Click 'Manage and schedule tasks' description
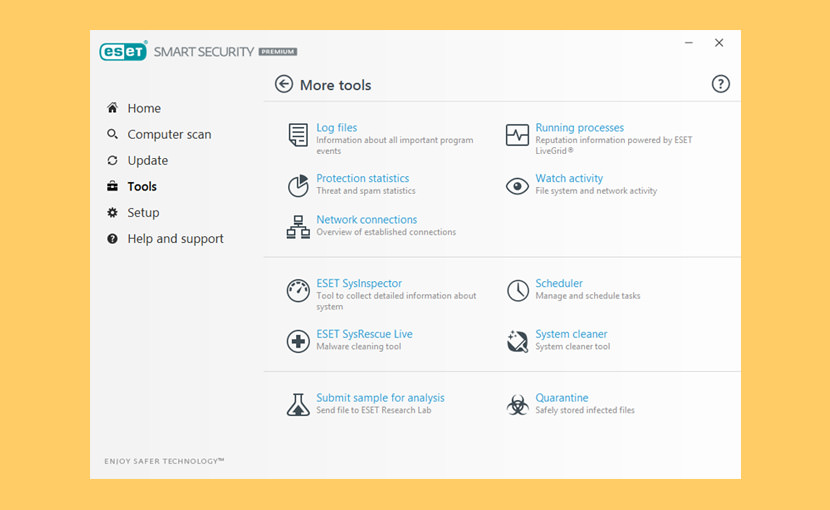The width and height of the screenshot is (830, 510). 588,296
